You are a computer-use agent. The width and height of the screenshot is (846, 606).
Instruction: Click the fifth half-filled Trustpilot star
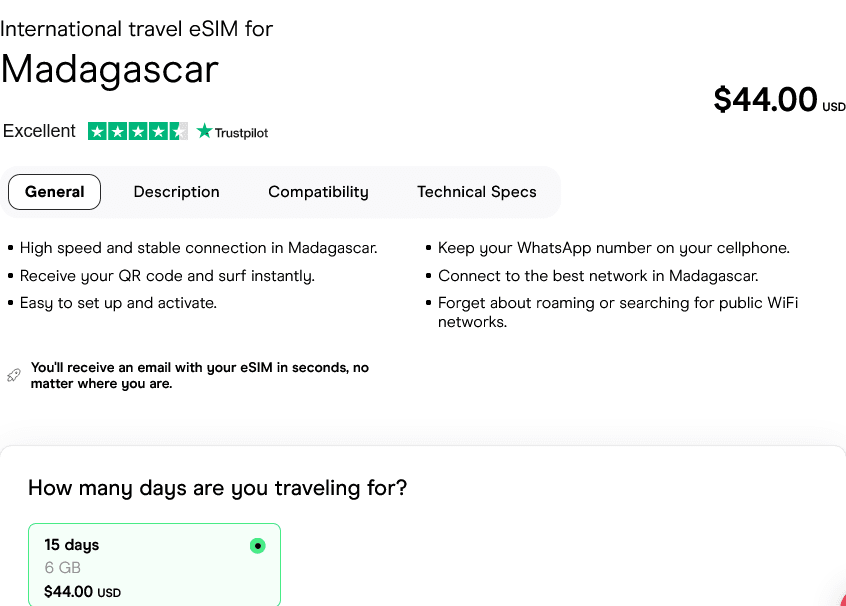tap(178, 131)
